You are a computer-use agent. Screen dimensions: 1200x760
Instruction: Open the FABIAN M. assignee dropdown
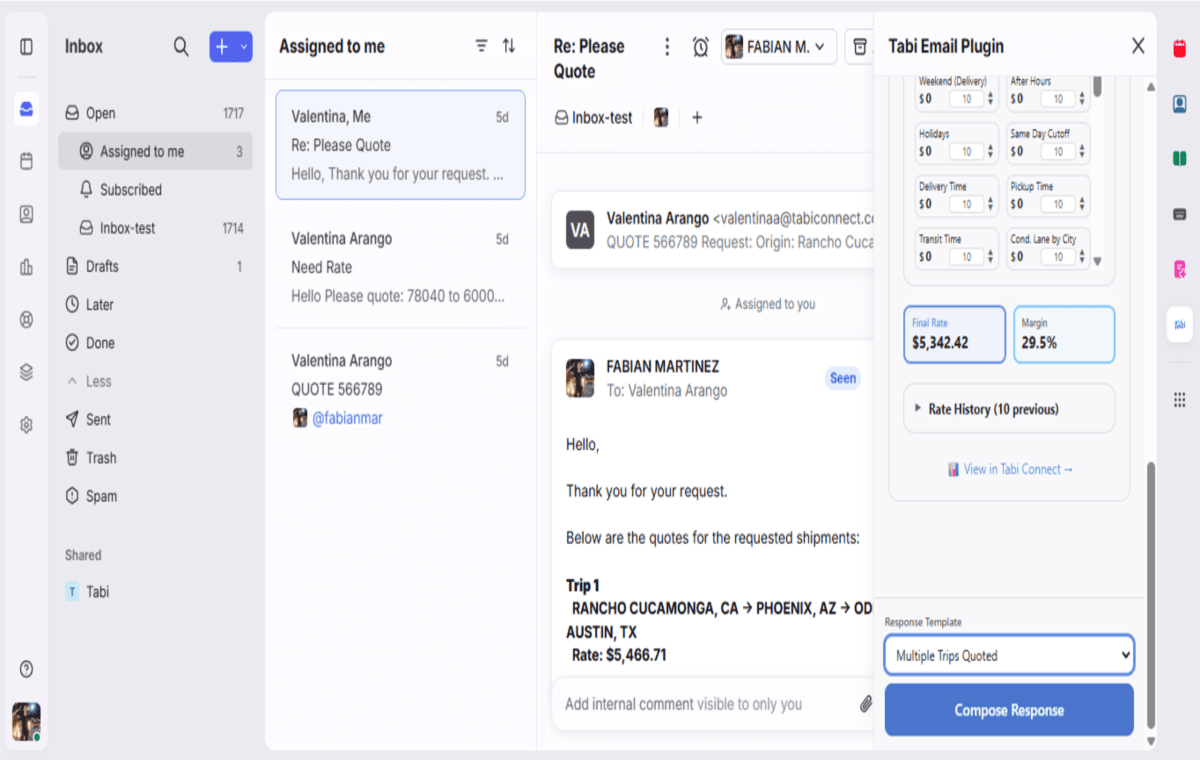pos(778,46)
